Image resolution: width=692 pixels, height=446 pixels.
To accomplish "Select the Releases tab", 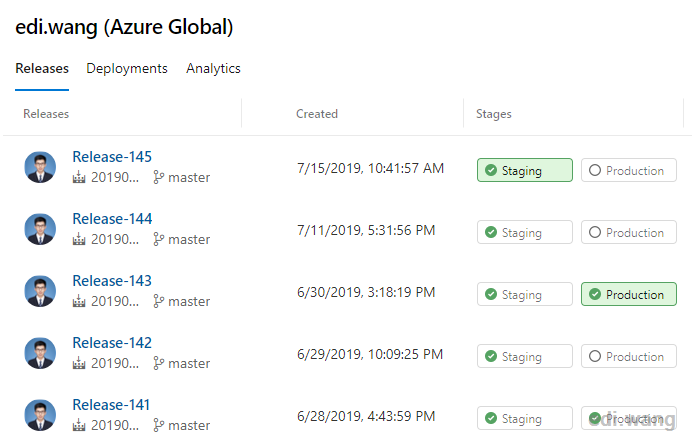I will point(42,68).
